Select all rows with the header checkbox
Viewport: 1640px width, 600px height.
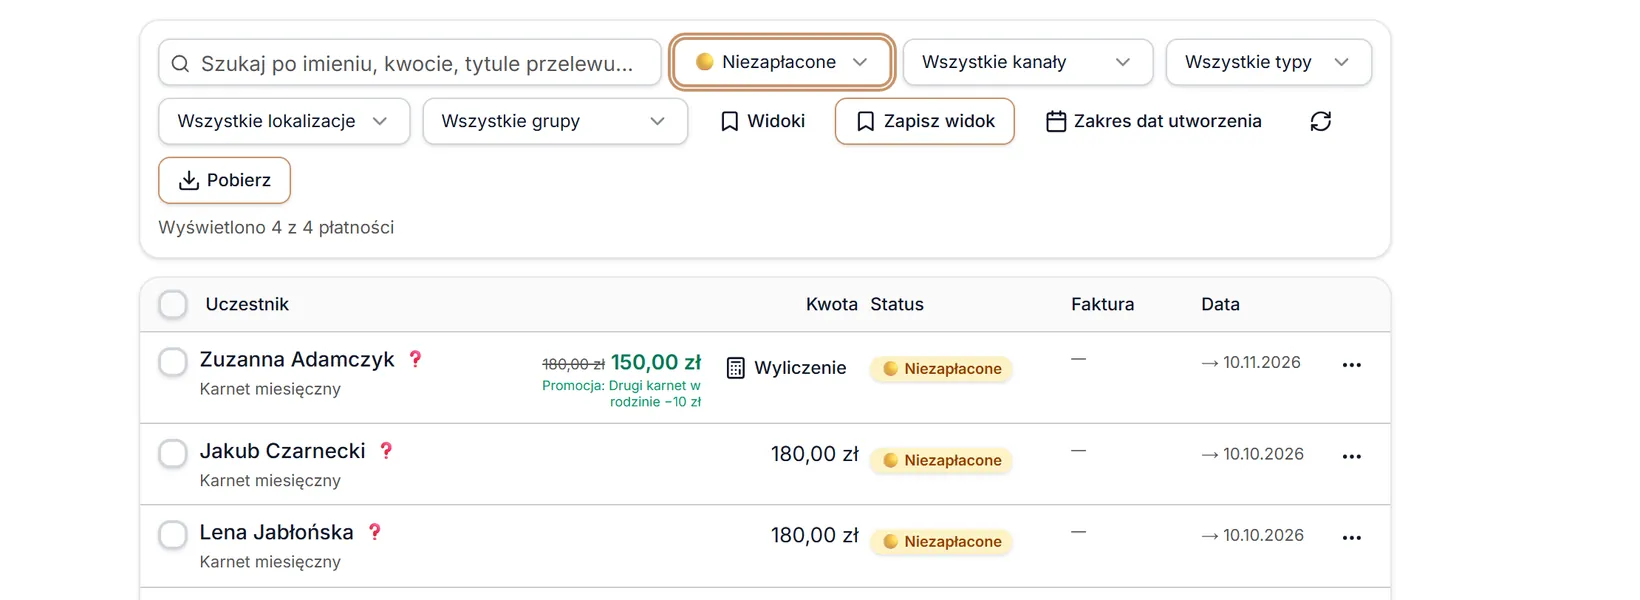[173, 304]
